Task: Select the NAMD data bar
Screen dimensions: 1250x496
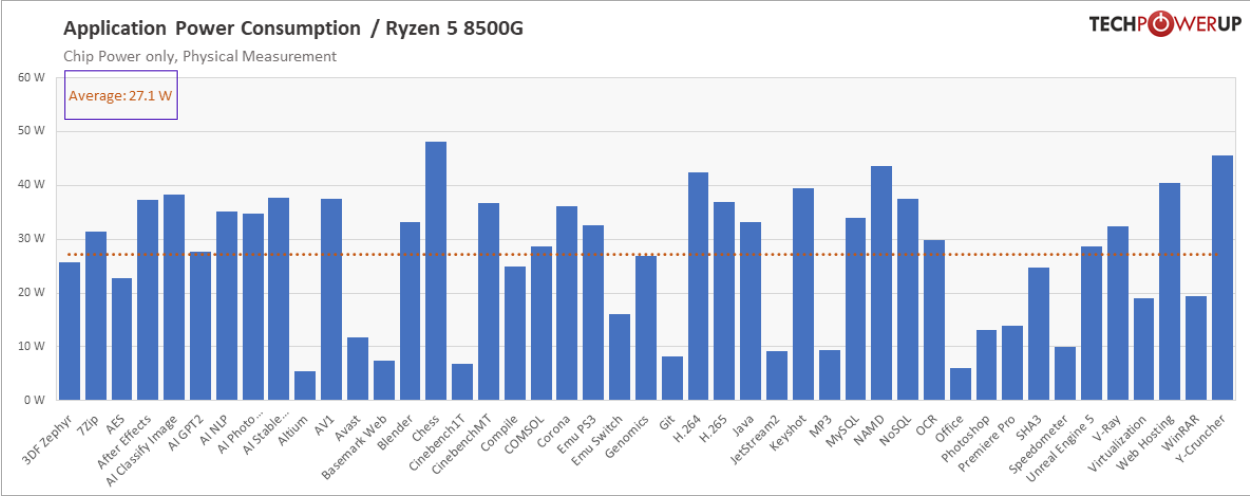Action: click(x=882, y=283)
